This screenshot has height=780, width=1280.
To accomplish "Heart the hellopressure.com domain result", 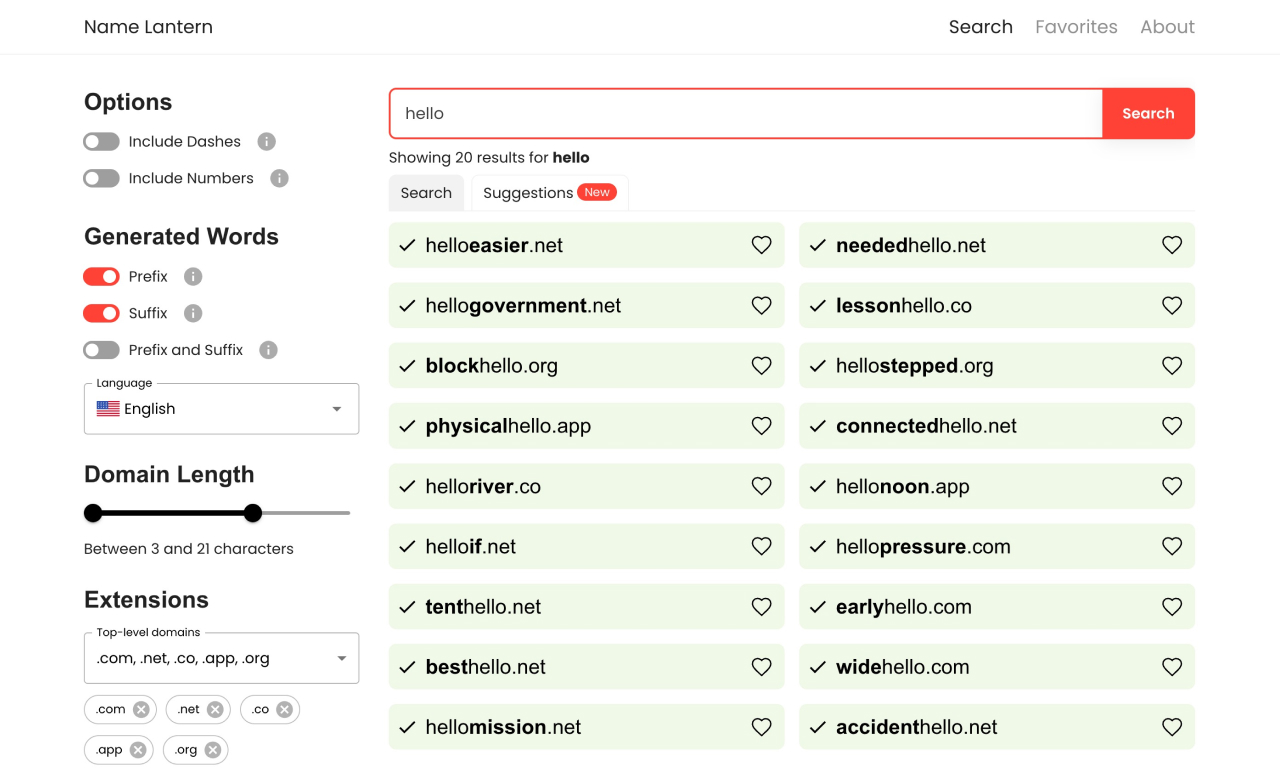I will (1172, 547).
